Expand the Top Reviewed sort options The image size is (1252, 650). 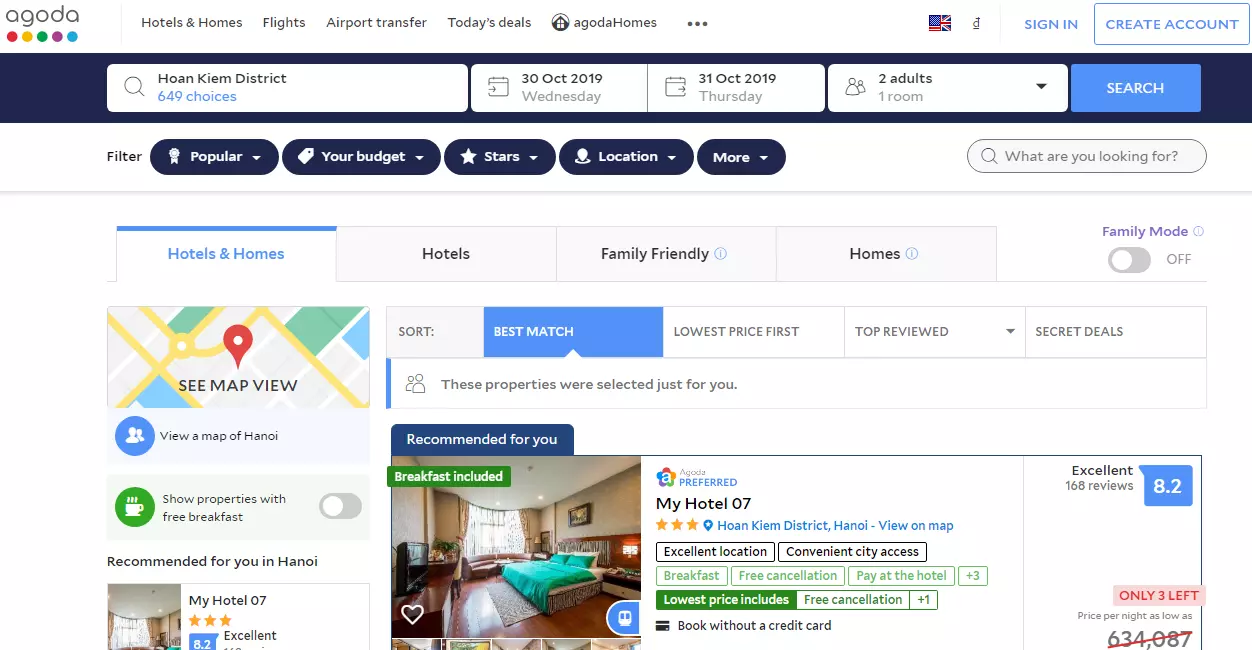click(x=934, y=332)
